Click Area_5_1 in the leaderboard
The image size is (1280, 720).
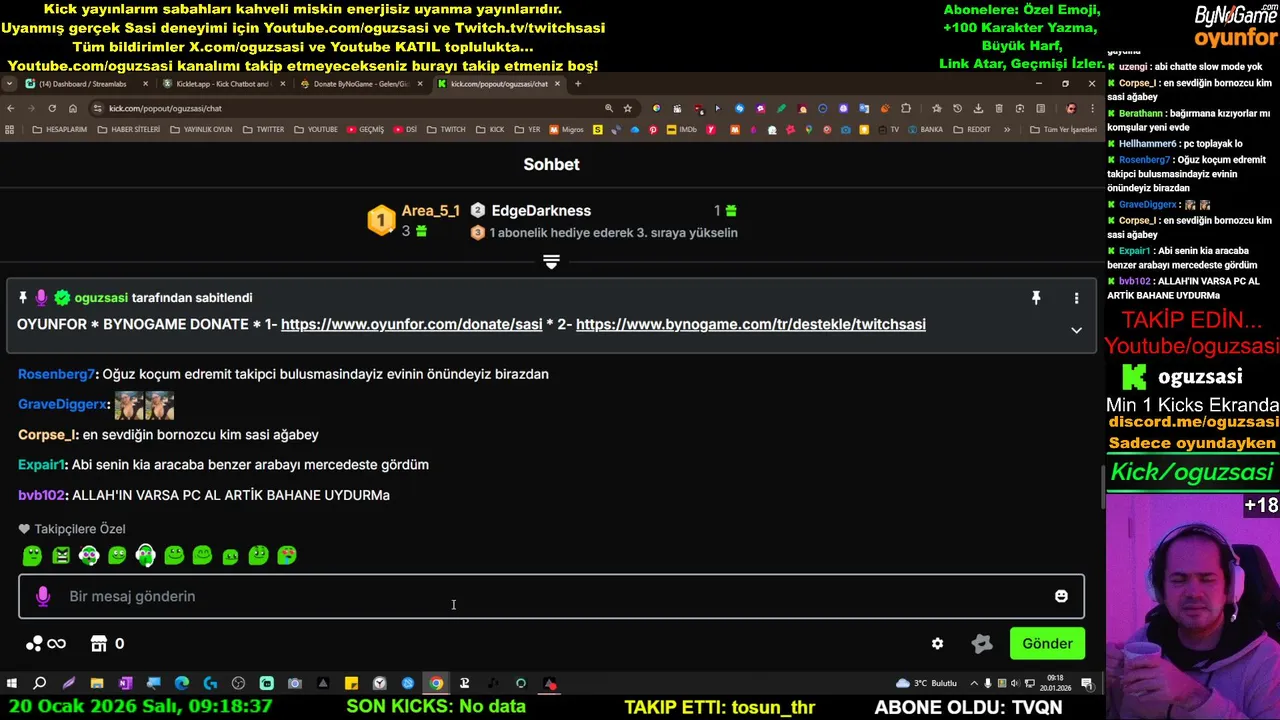430,211
